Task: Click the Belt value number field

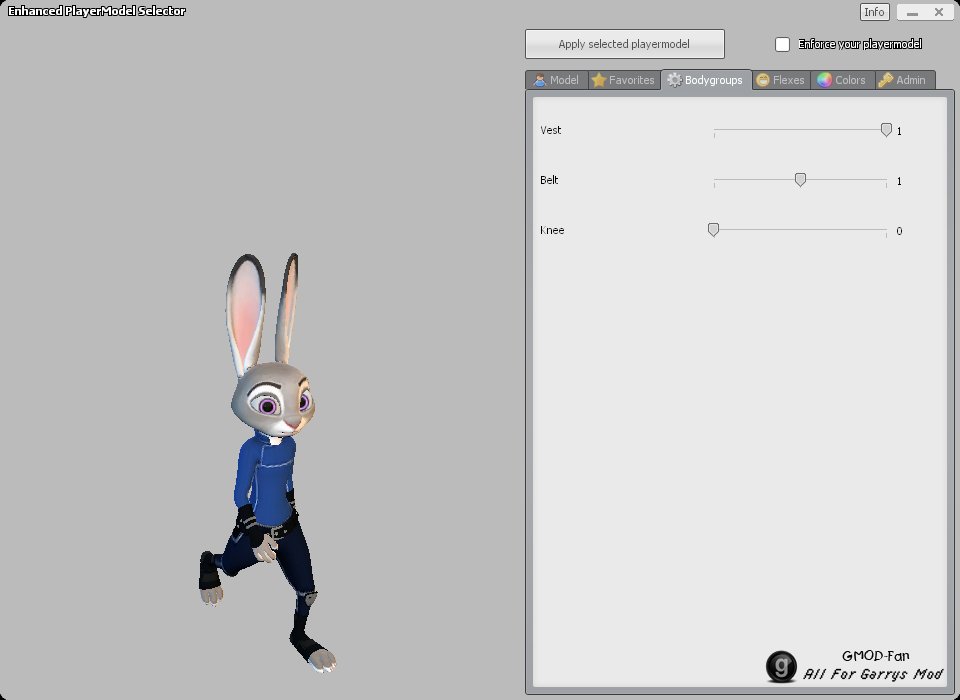Action: click(x=899, y=181)
